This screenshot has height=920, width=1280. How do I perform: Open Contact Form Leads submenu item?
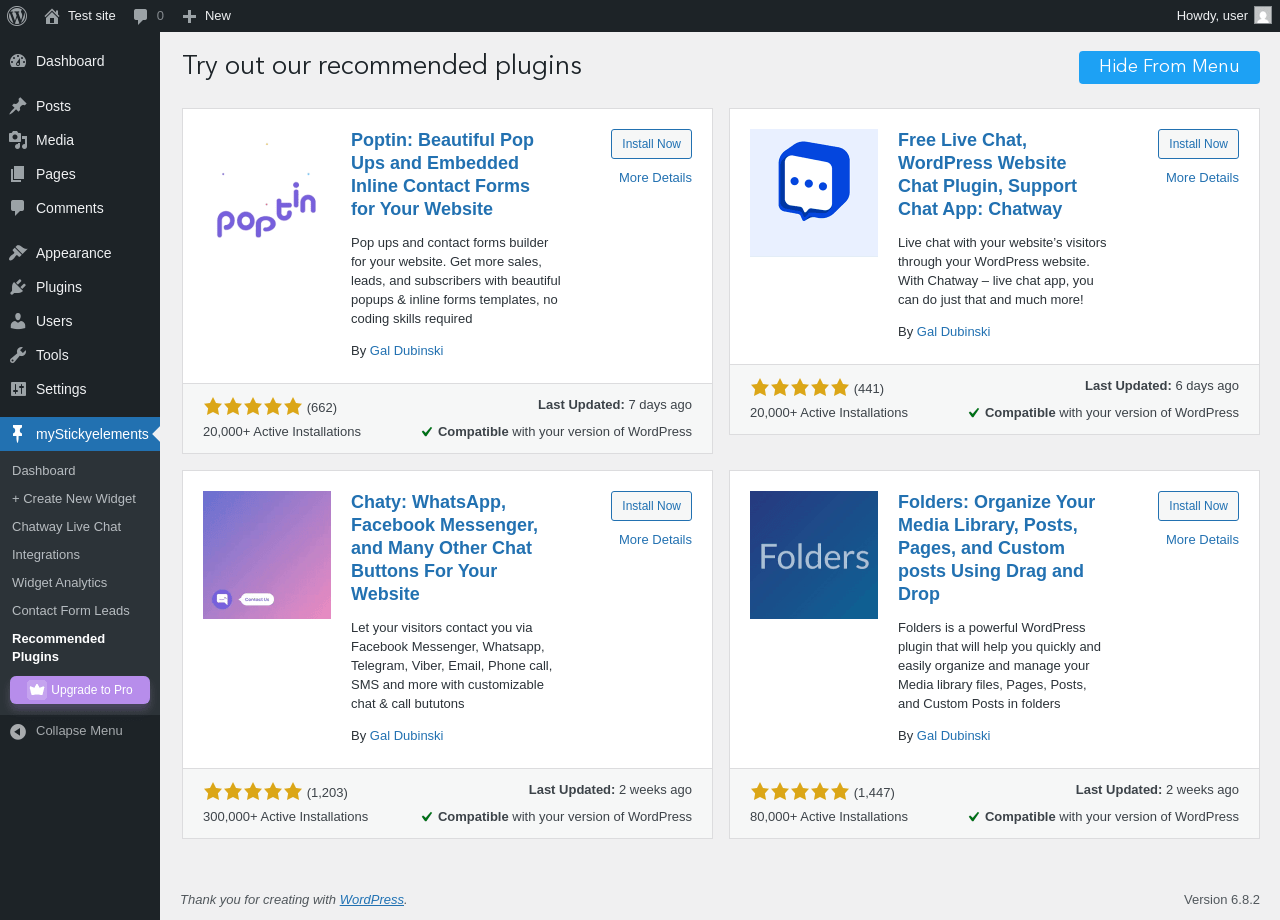pos(71,611)
